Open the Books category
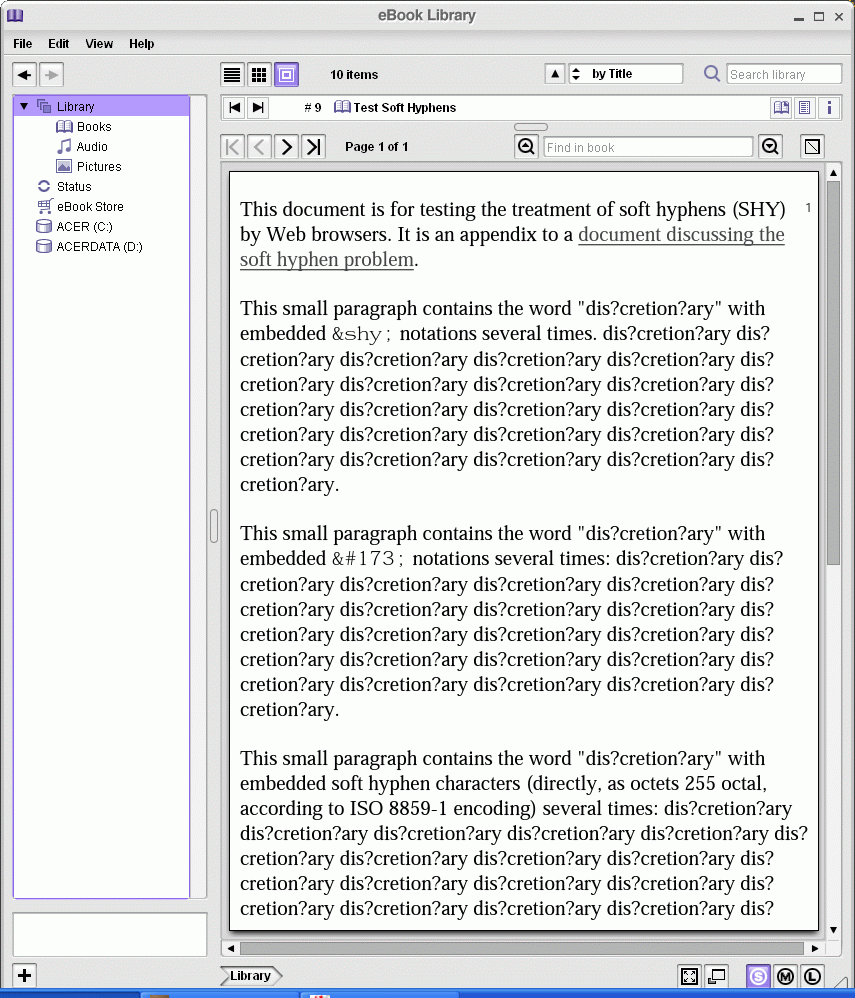The height and width of the screenshot is (998, 855). pyautogui.click(x=94, y=127)
